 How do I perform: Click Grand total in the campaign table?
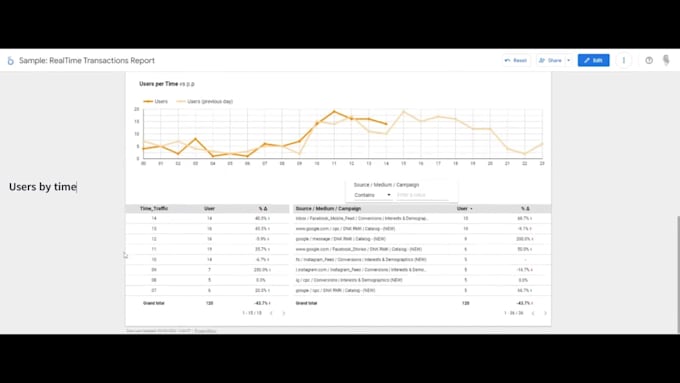(307, 303)
